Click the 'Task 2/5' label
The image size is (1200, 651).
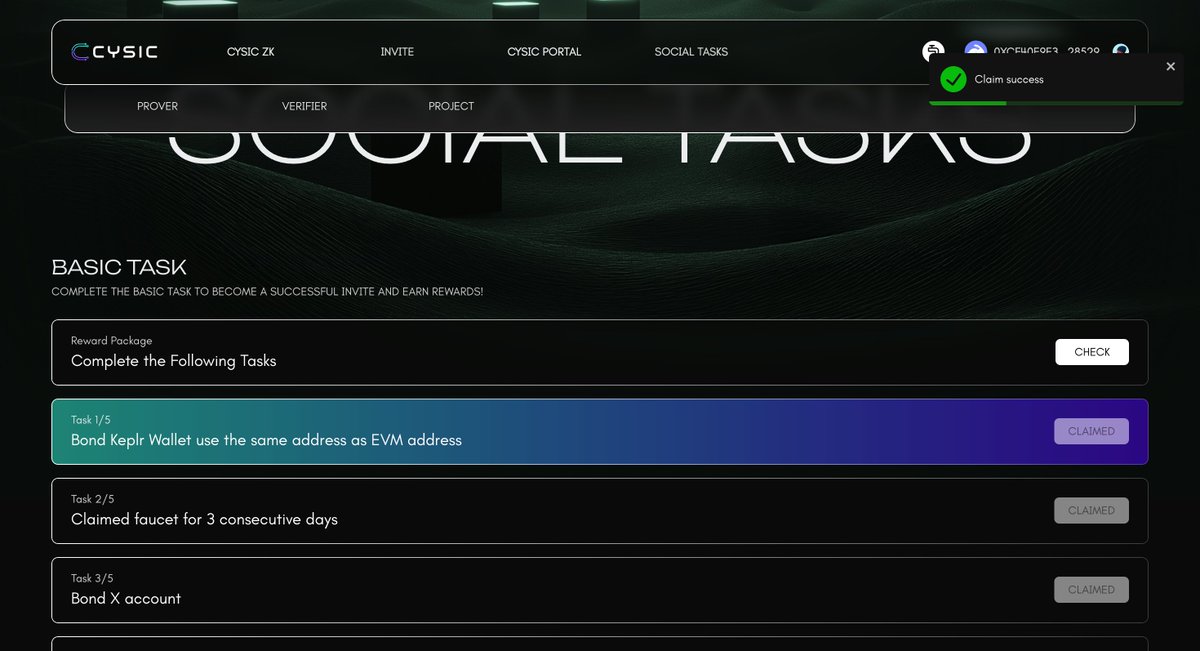pos(93,499)
